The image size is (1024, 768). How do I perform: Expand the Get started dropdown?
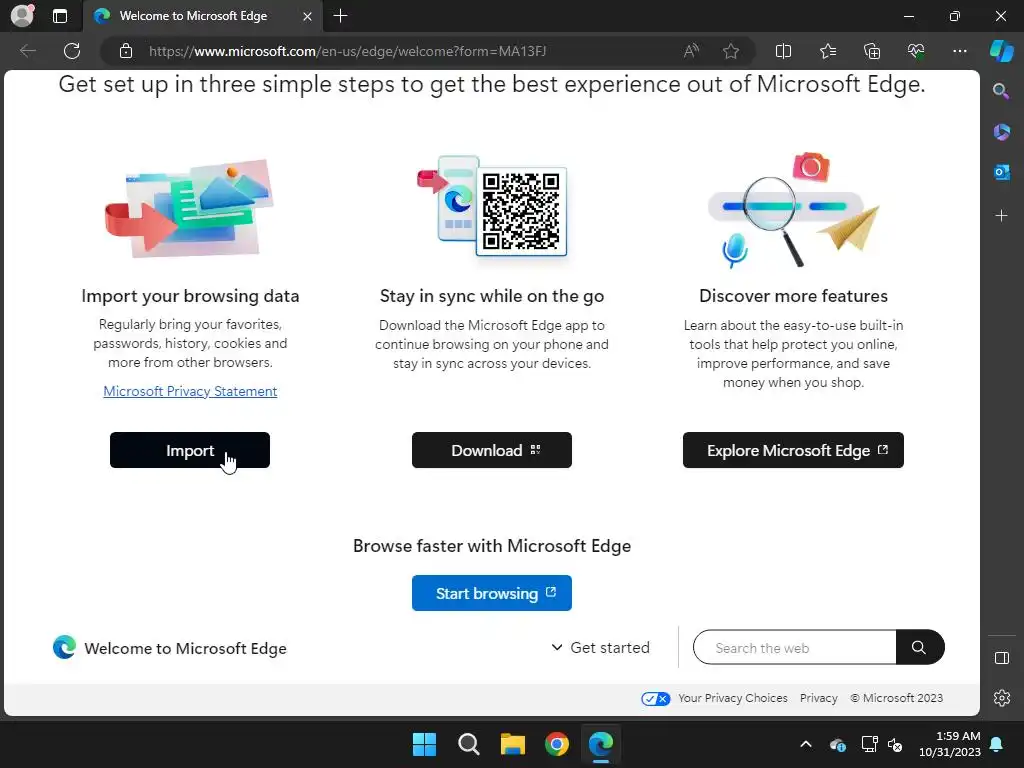tap(601, 647)
